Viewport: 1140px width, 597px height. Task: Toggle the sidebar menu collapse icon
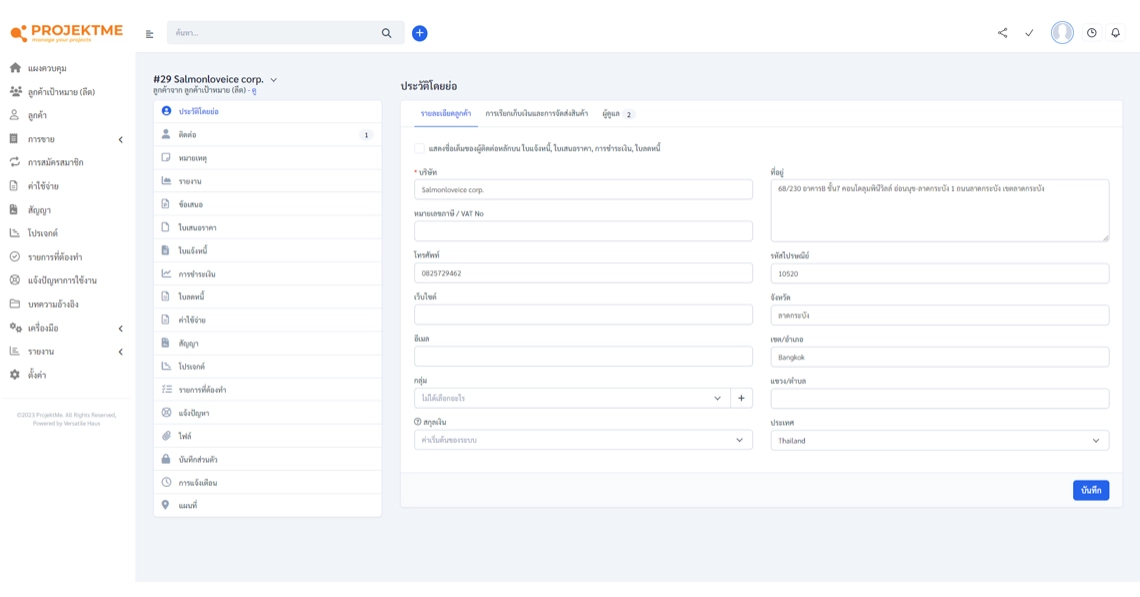(x=150, y=34)
